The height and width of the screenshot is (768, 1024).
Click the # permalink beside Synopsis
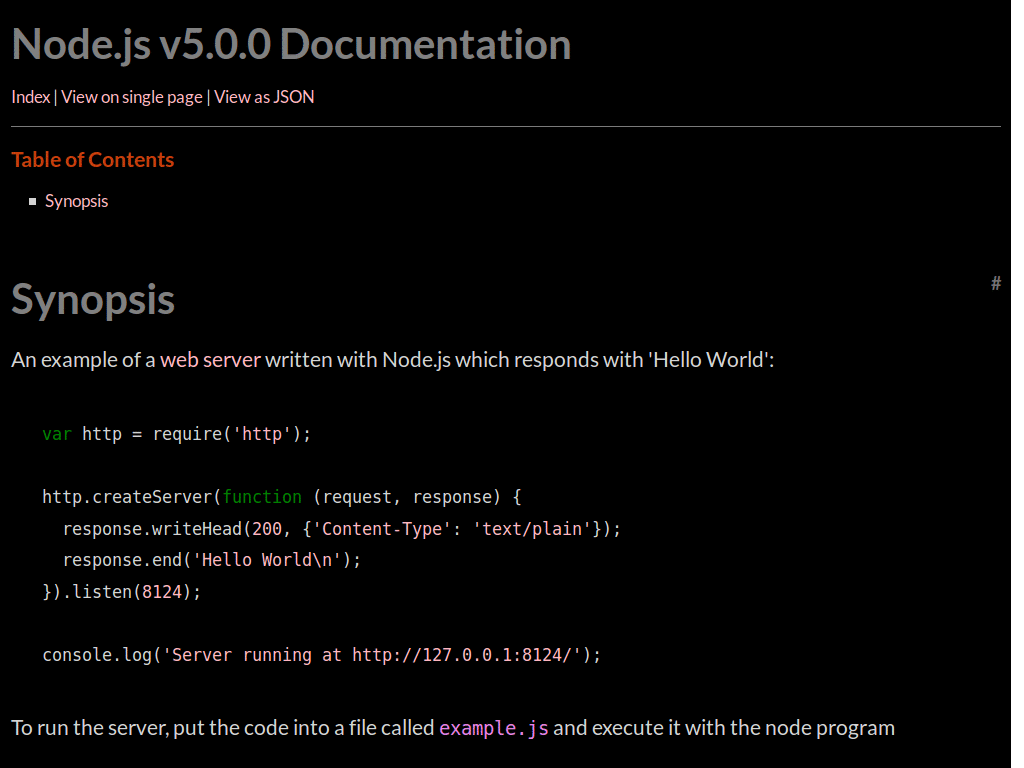tap(995, 283)
